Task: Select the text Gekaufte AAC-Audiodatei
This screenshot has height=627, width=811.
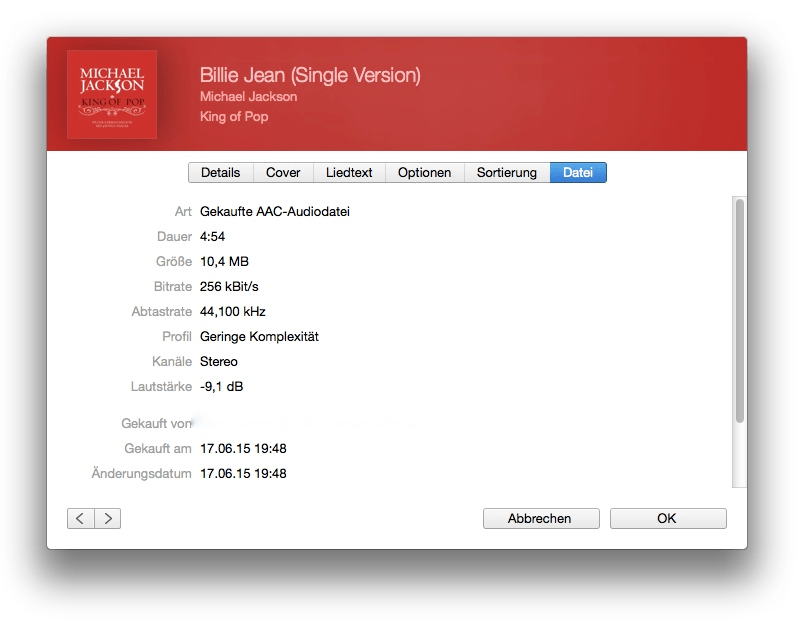Action: click(x=275, y=212)
